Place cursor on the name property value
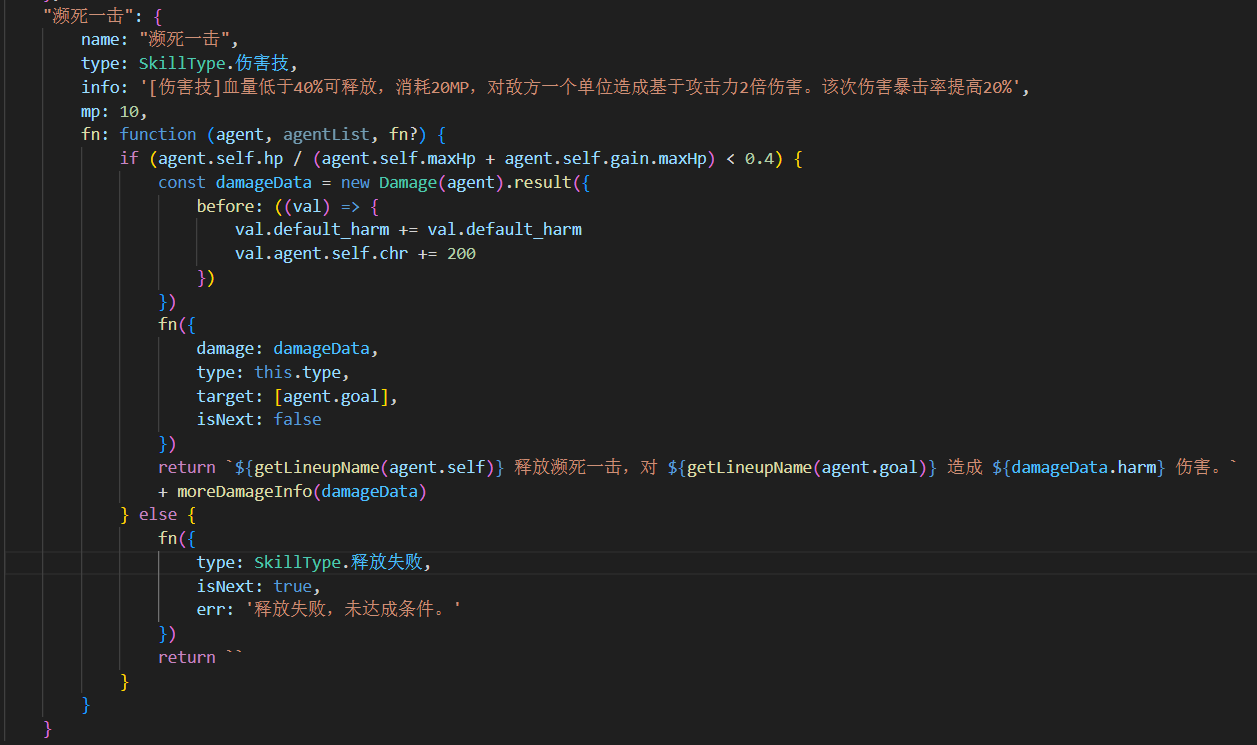 pyautogui.click(x=187, y=39)
